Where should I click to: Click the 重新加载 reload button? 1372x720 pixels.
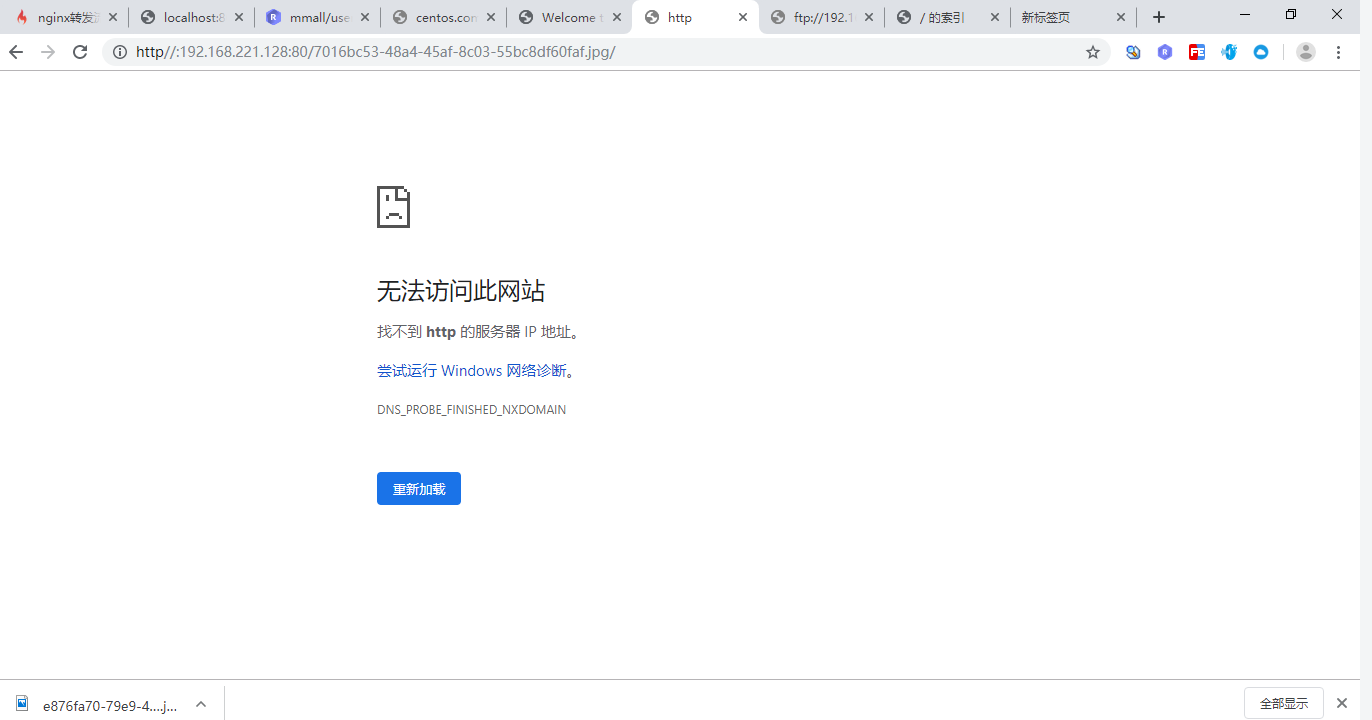pos(419,489)
